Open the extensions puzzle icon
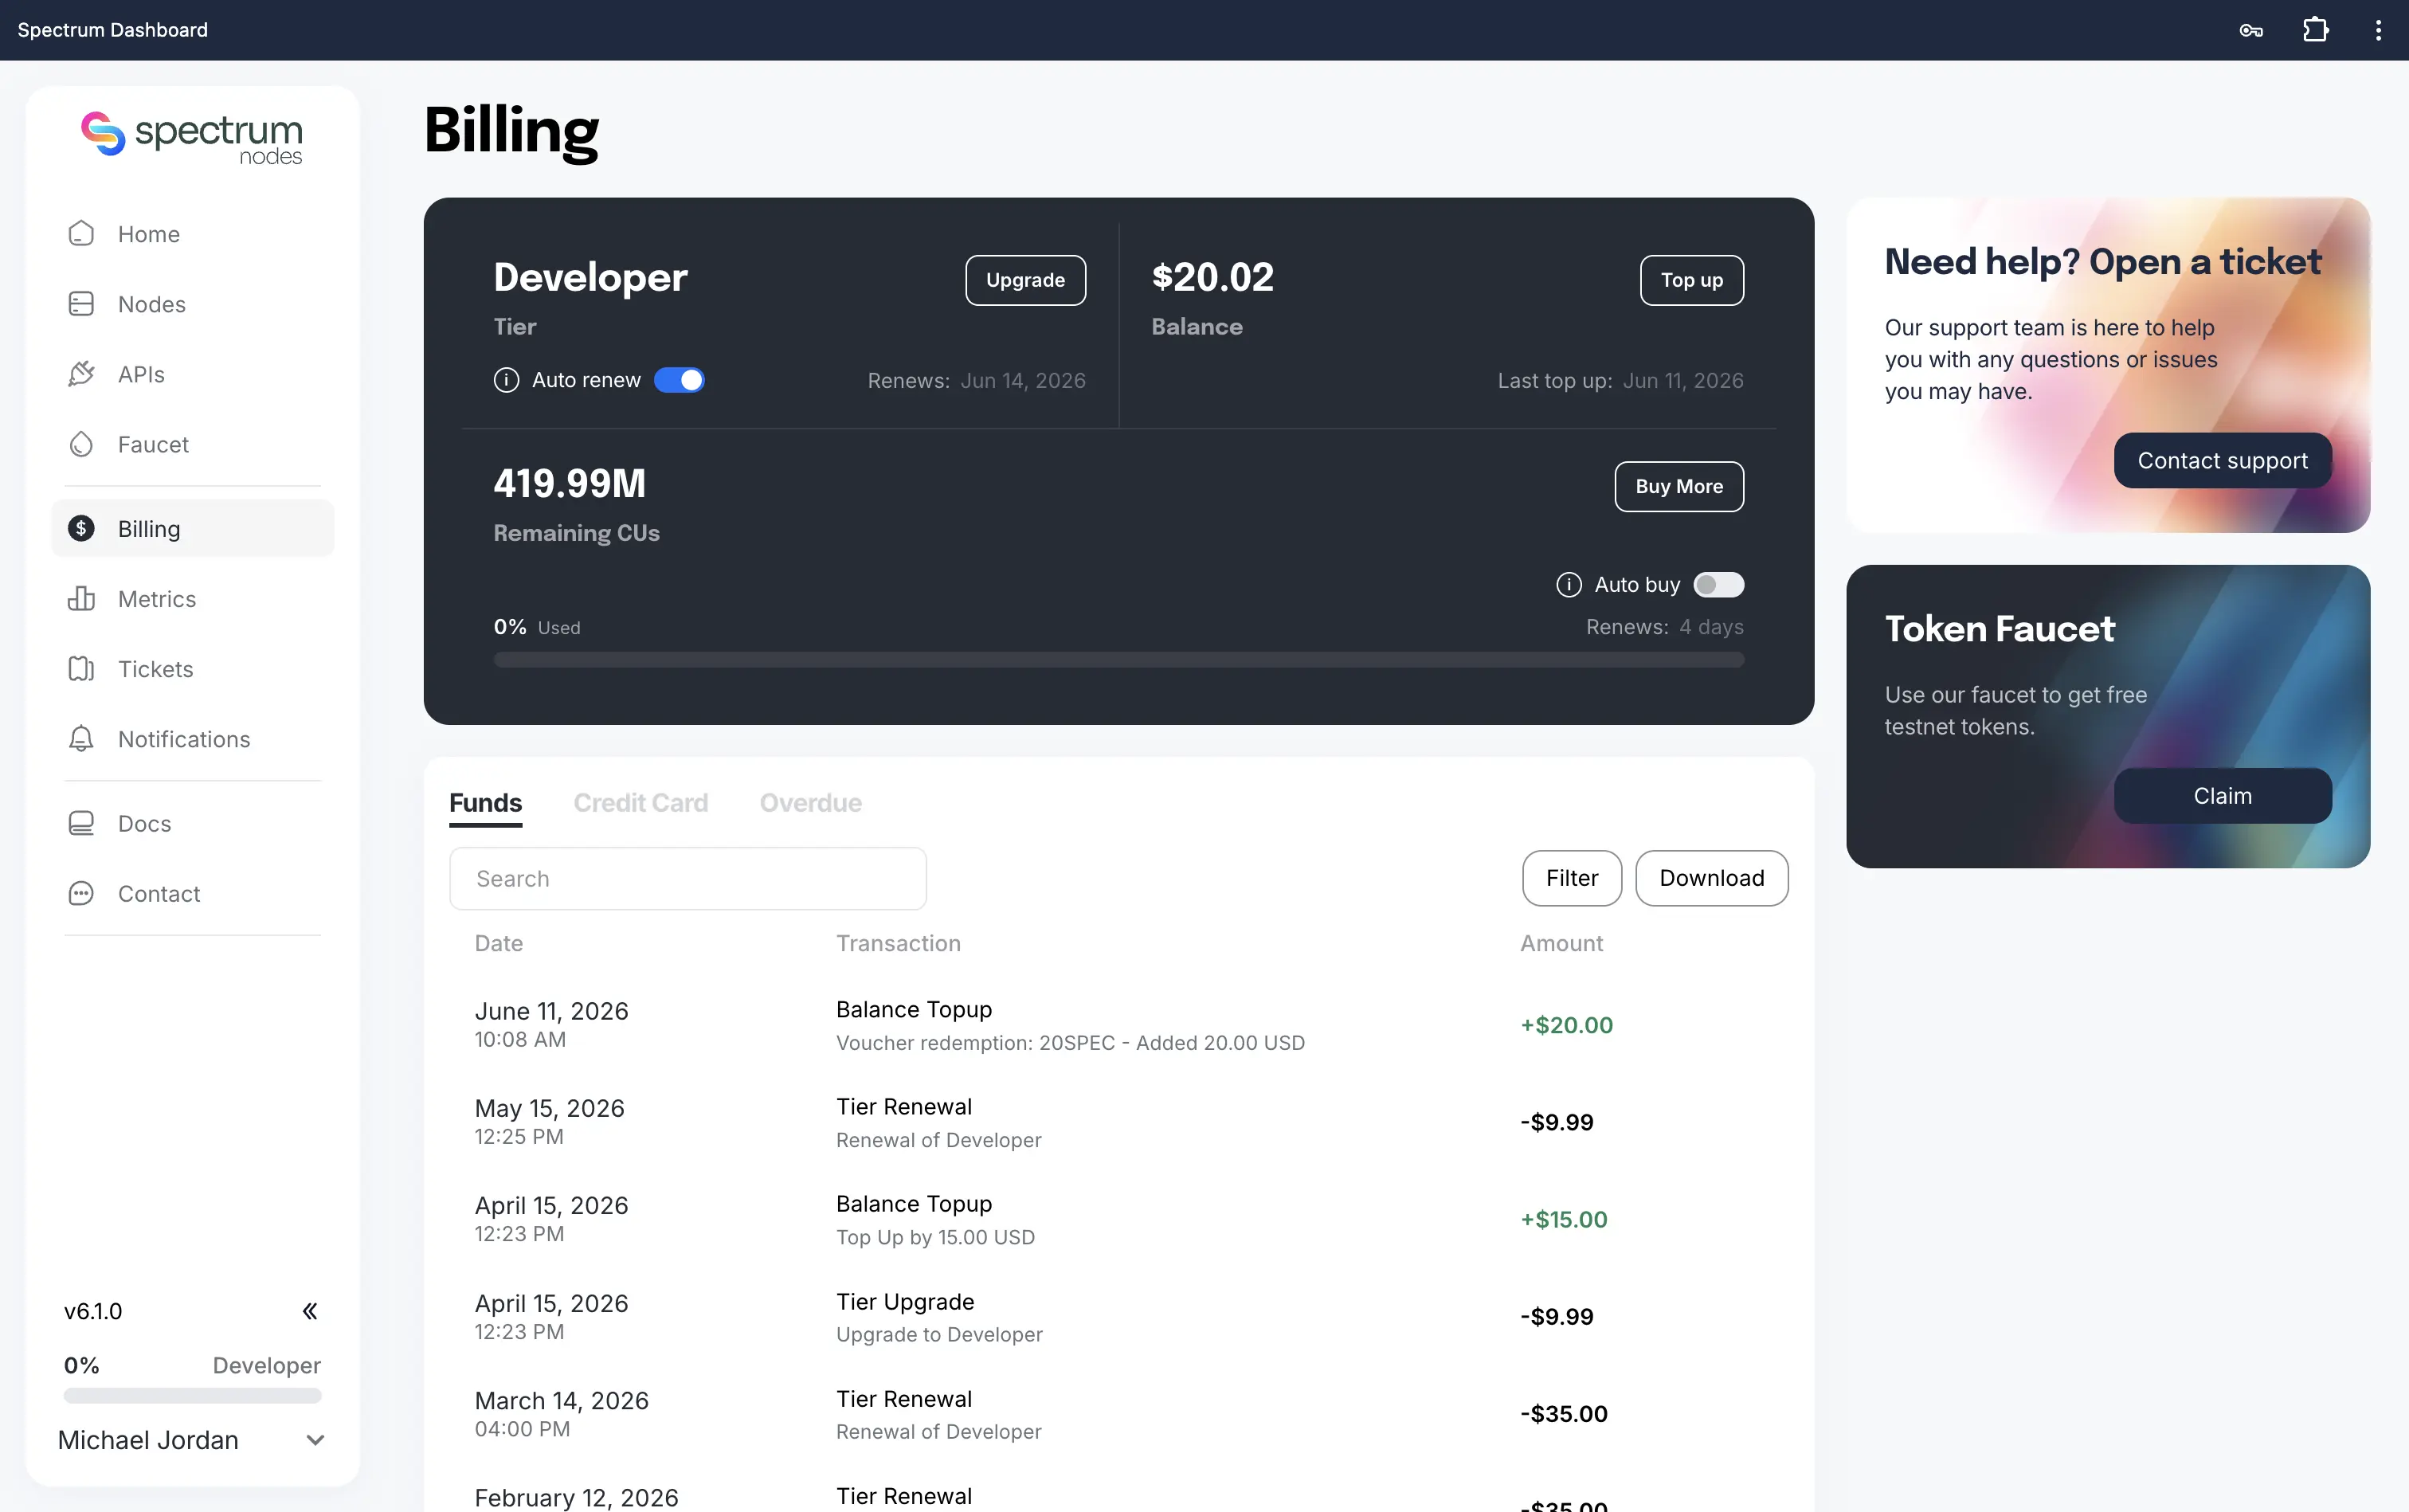 (x=2315, y=30)
